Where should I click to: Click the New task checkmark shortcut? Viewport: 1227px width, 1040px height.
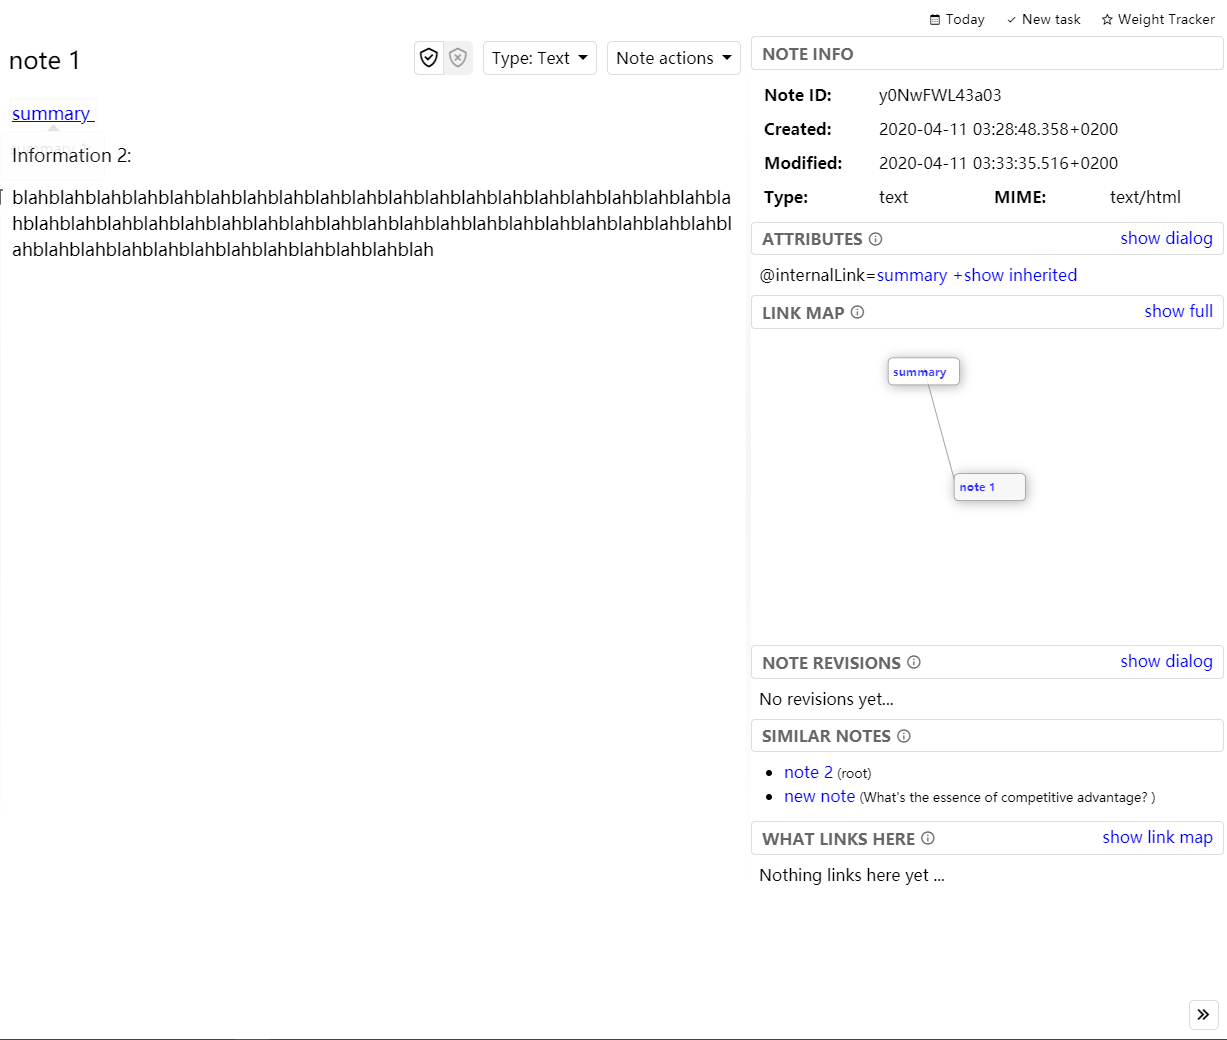point(1043,19)
